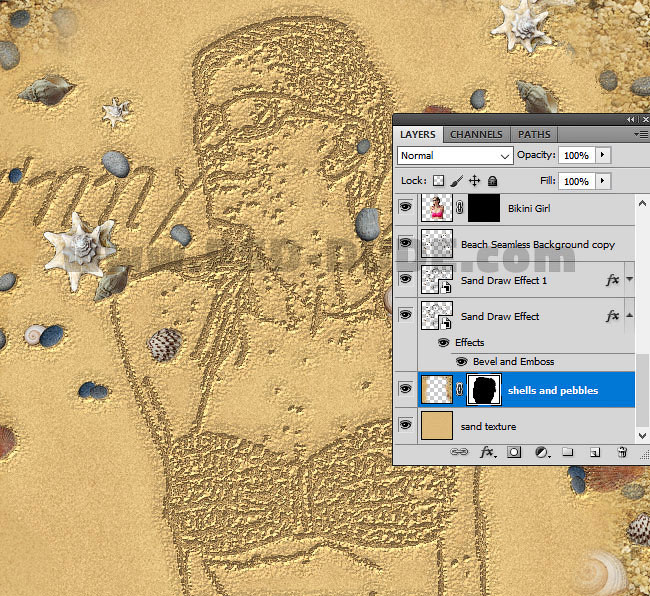Add a layer mask from panel footer
Image resolution: width=650 pixels, height=596 pixels.
pyautogui.click(x=514, y=452)
